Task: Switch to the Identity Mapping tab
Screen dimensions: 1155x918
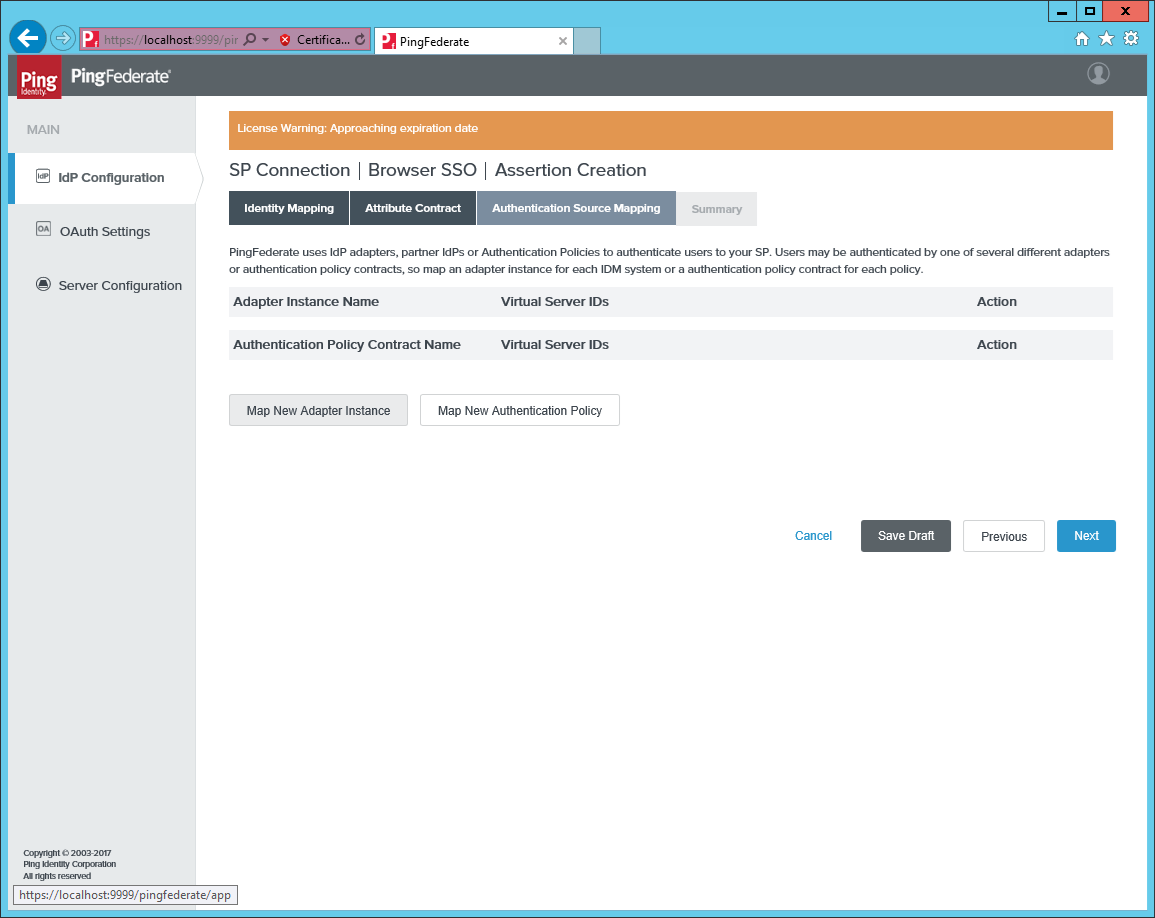Action: click(x=289, y=209)
